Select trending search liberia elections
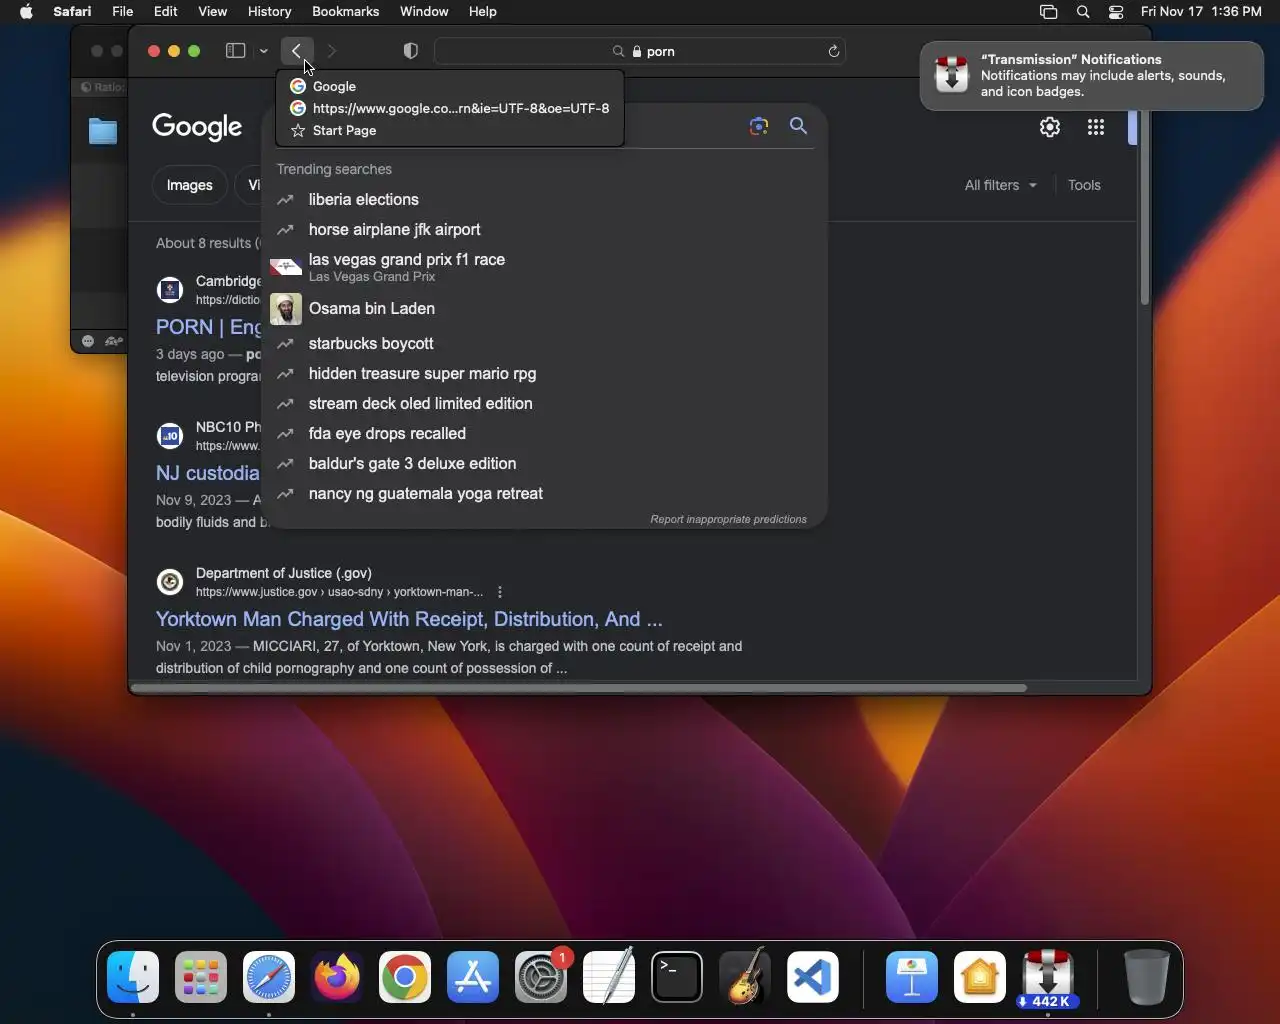This screenshot has height=1024, width=1280. click(x=545, y=199)
